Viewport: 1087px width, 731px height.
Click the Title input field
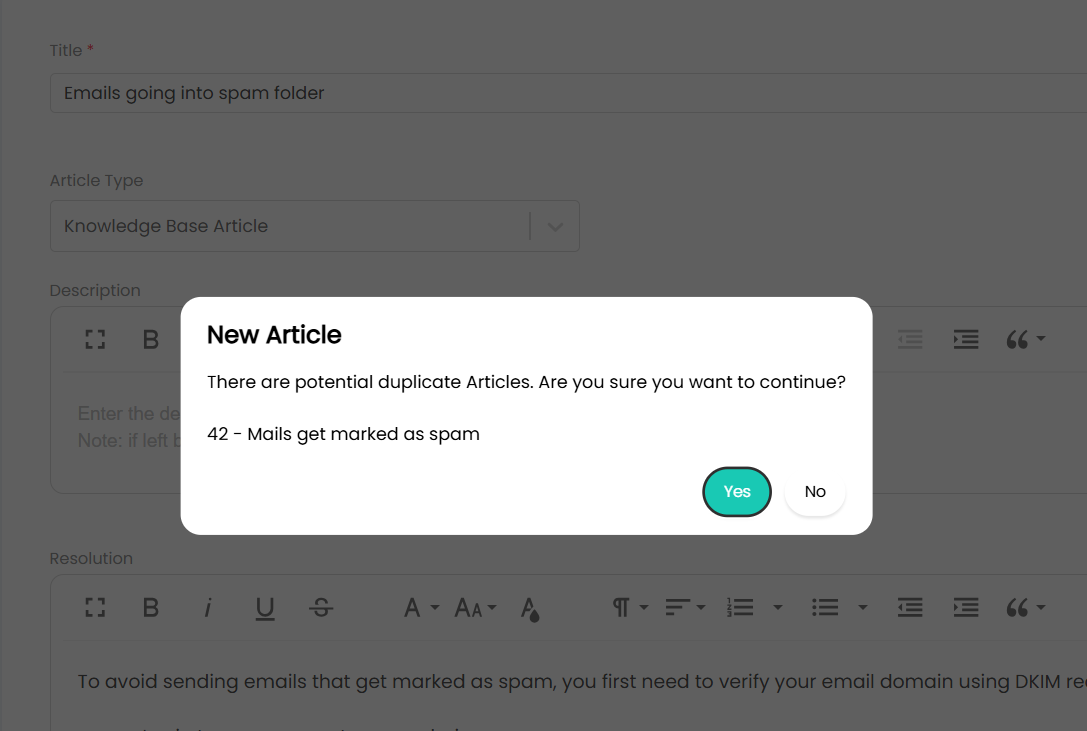pyautogui.click(x=560, y=93)
